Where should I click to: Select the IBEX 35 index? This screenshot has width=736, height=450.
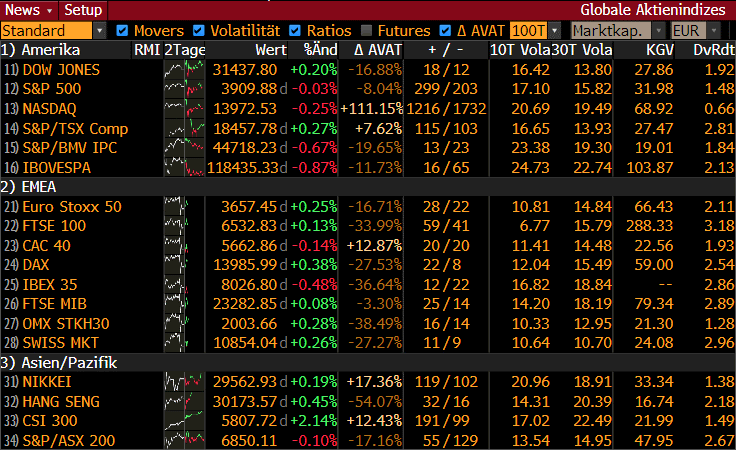[x=50, y=284]
